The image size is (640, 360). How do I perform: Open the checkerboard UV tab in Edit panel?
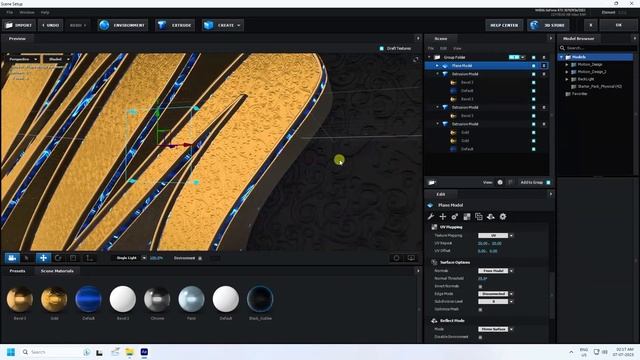click(x=467, y=217)
